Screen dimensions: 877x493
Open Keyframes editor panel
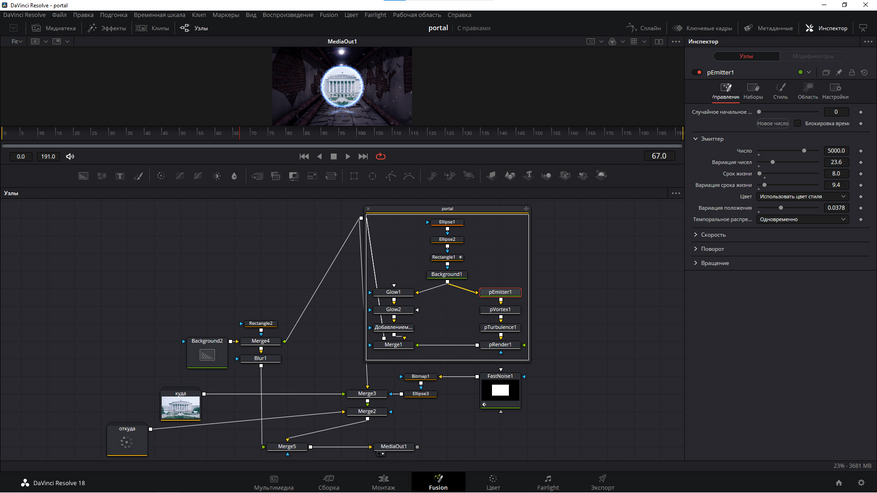tap(702, 28)
